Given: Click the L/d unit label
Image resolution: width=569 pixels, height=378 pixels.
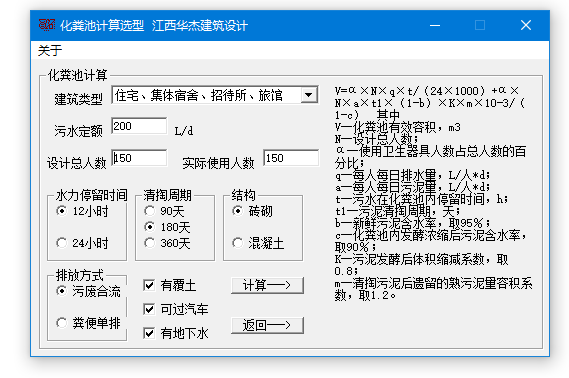Looking at the screenshot, I should 184,130.
